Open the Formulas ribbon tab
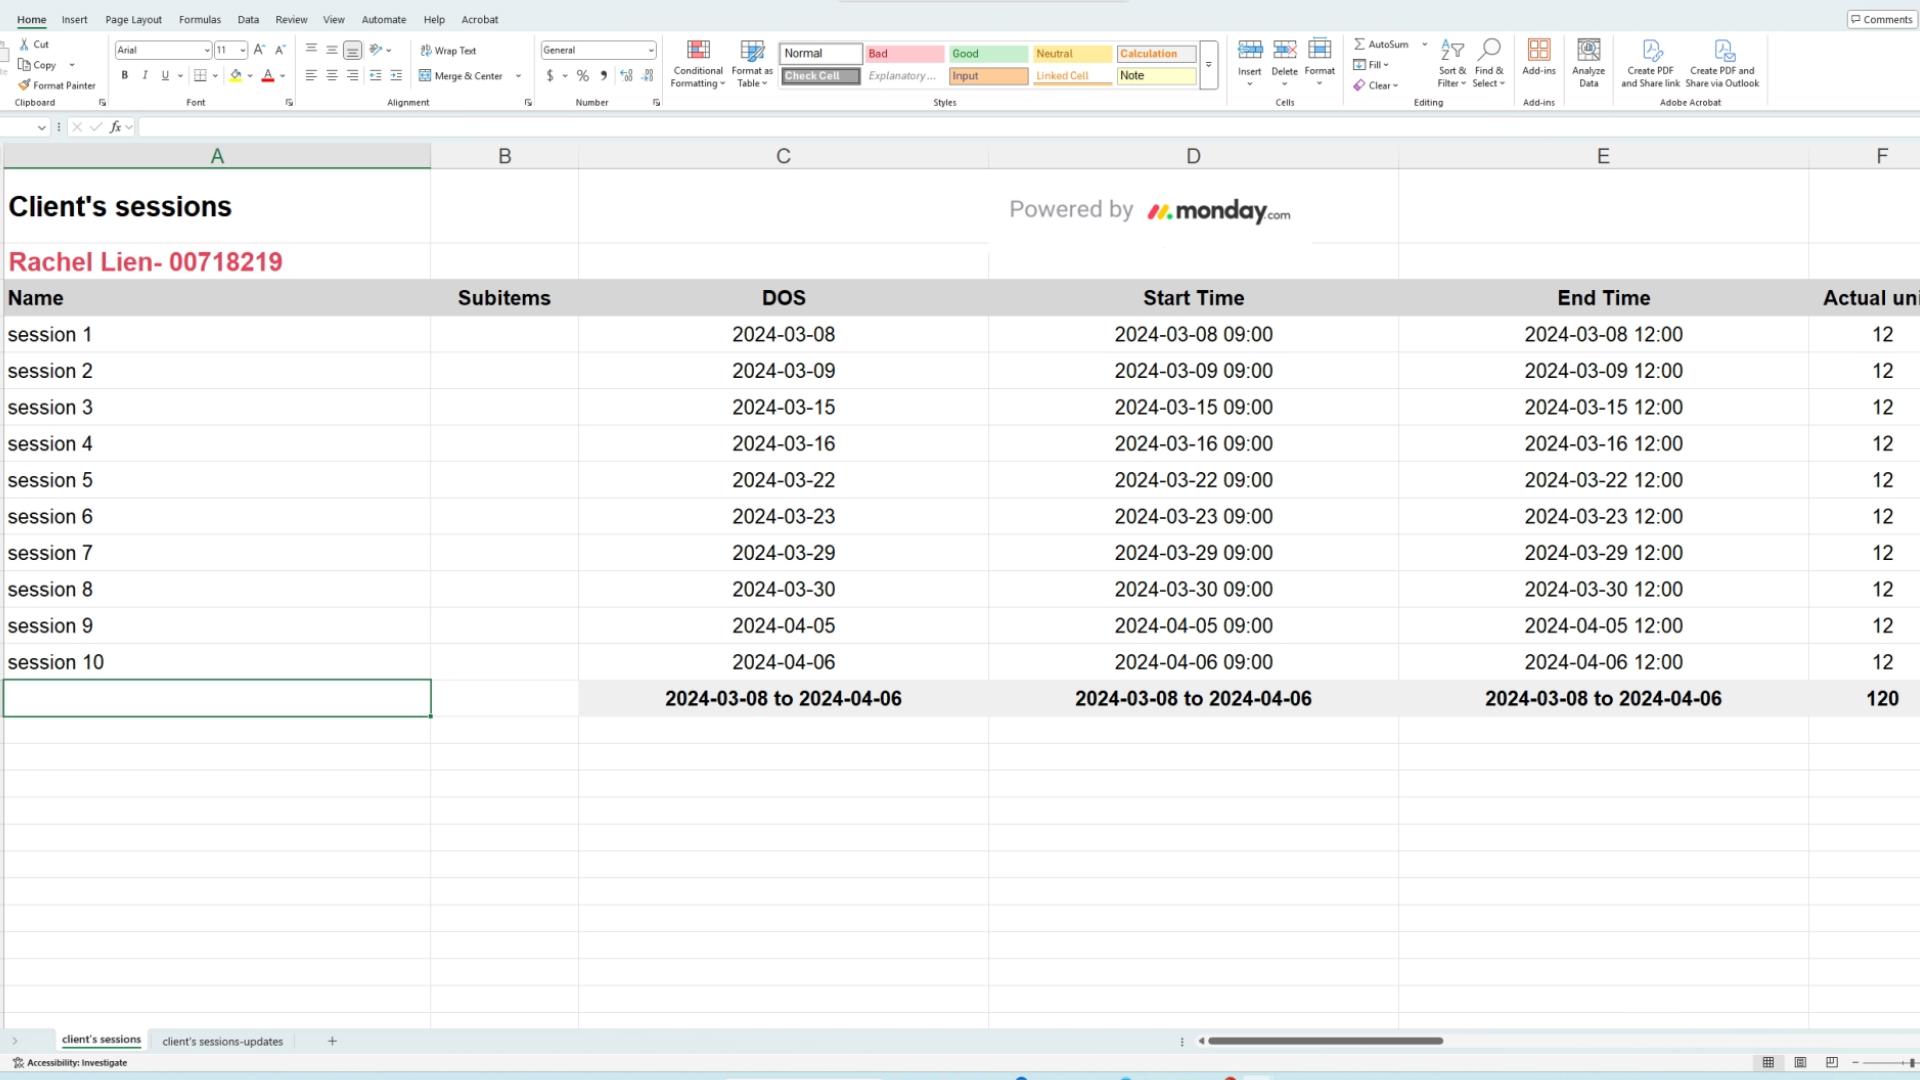 [200, 19]
